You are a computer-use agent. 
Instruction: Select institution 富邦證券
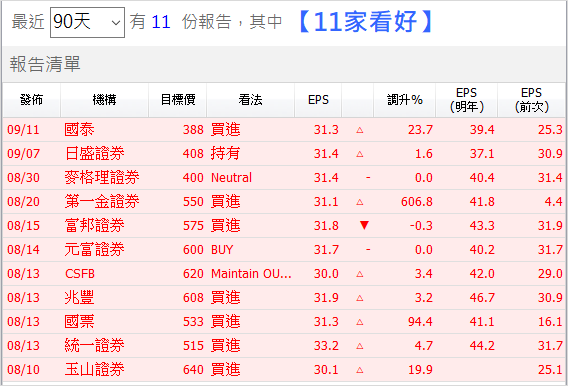95,226
